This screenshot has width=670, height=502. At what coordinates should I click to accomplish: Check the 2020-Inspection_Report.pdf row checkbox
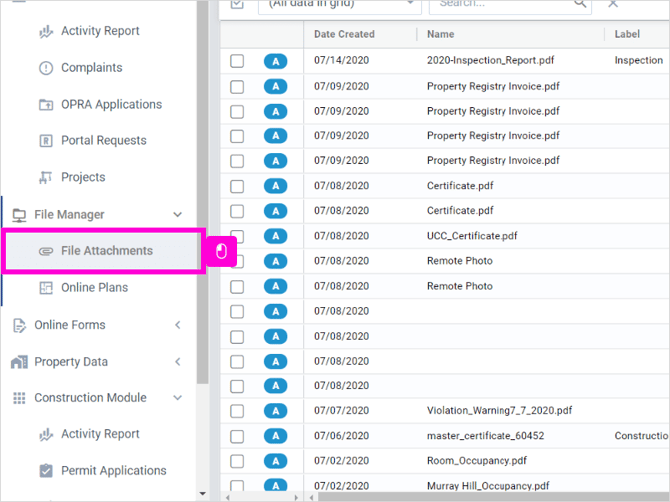pyautogui.click(x=237, y=61)
